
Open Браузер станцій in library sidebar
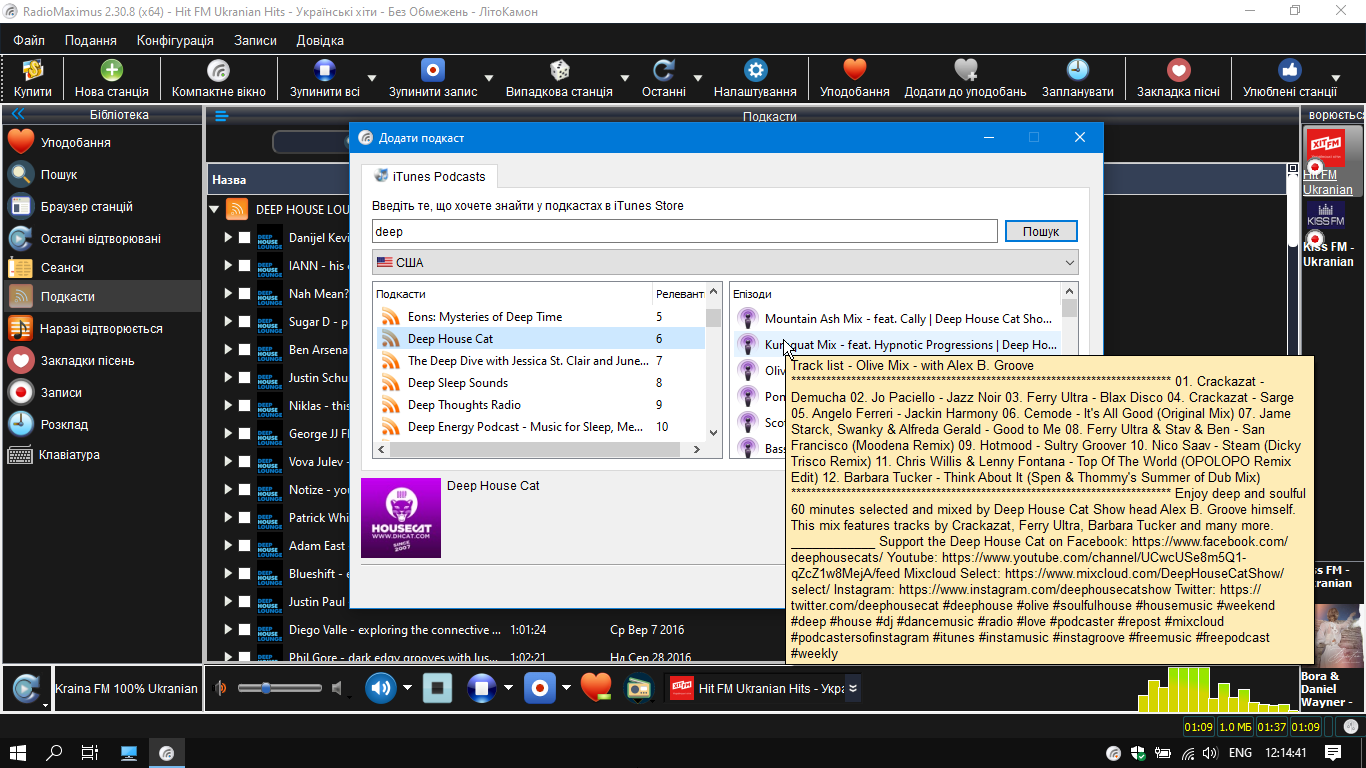pos(100,207)
